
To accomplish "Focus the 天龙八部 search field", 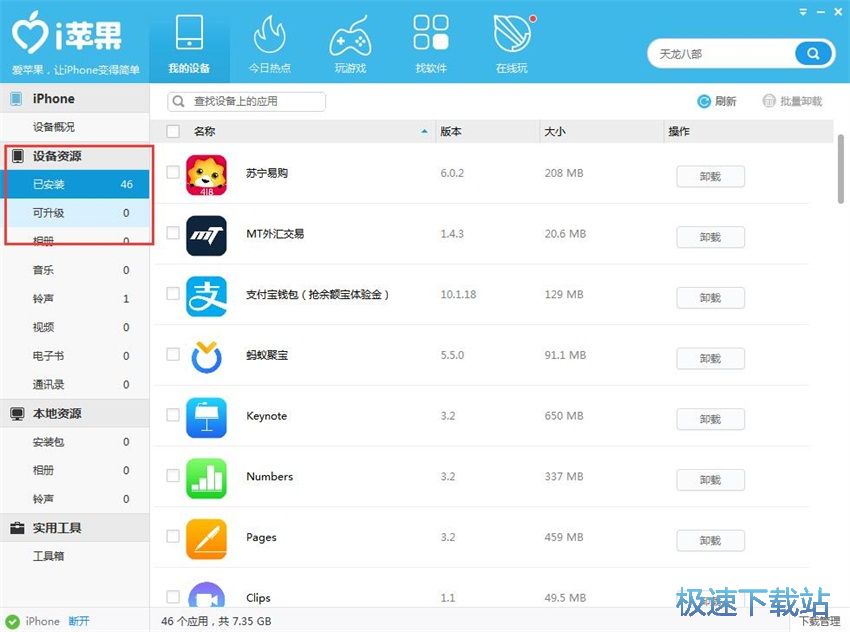I will coord(722,54).
